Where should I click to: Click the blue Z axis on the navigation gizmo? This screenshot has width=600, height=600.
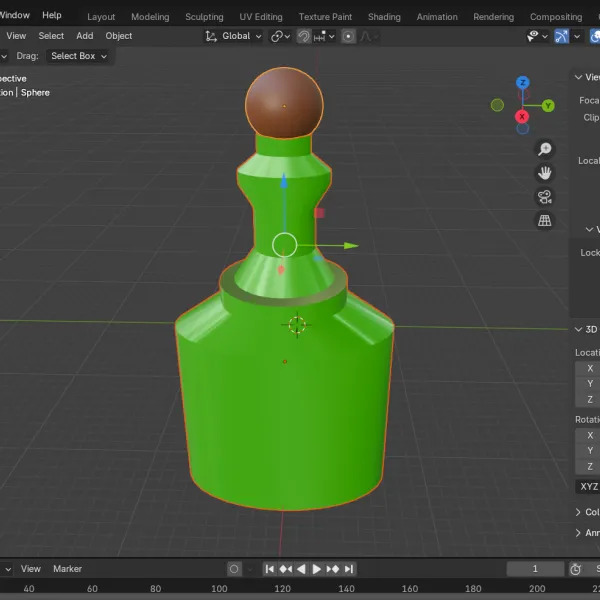[x=523, y=82]
